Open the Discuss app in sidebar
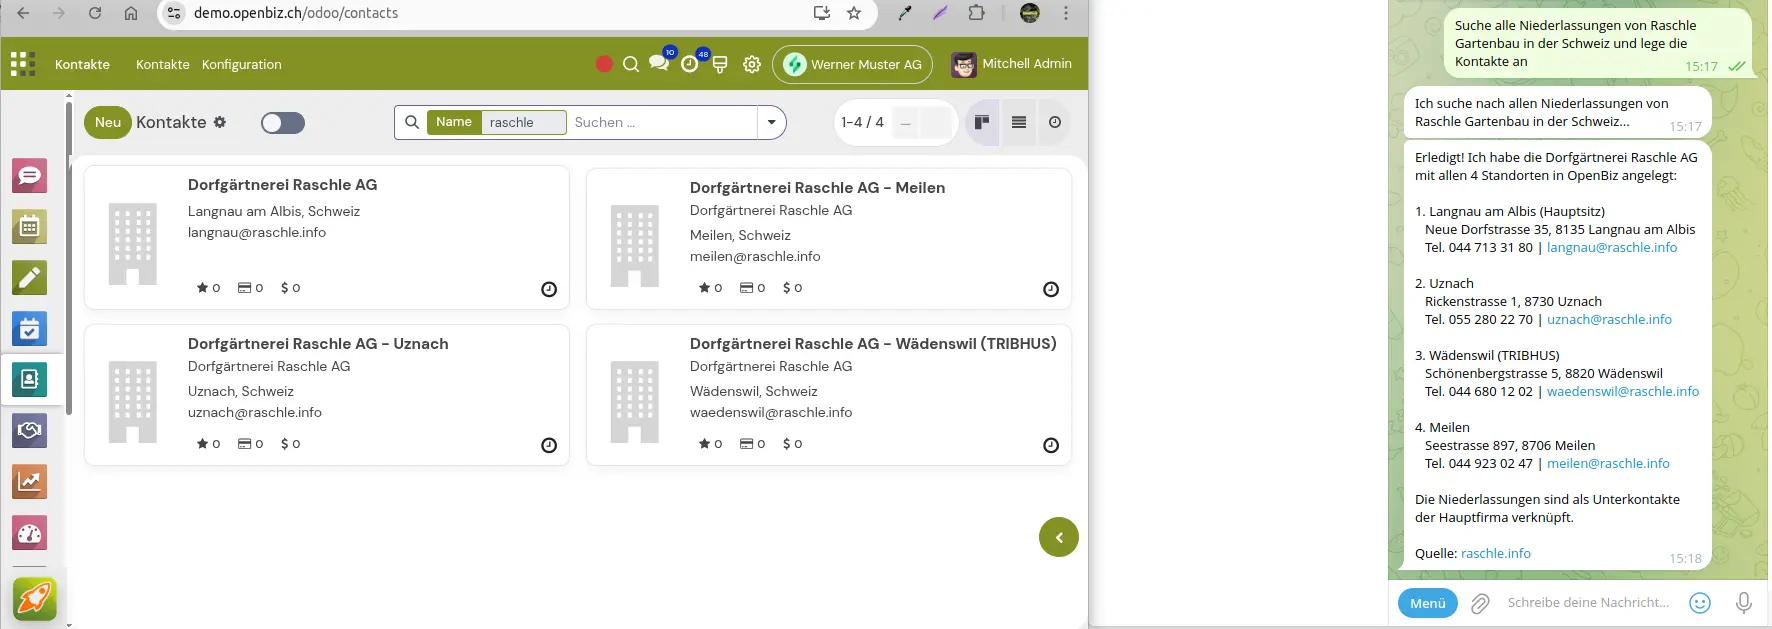The image size is (1772, 629). pos(30,176)
